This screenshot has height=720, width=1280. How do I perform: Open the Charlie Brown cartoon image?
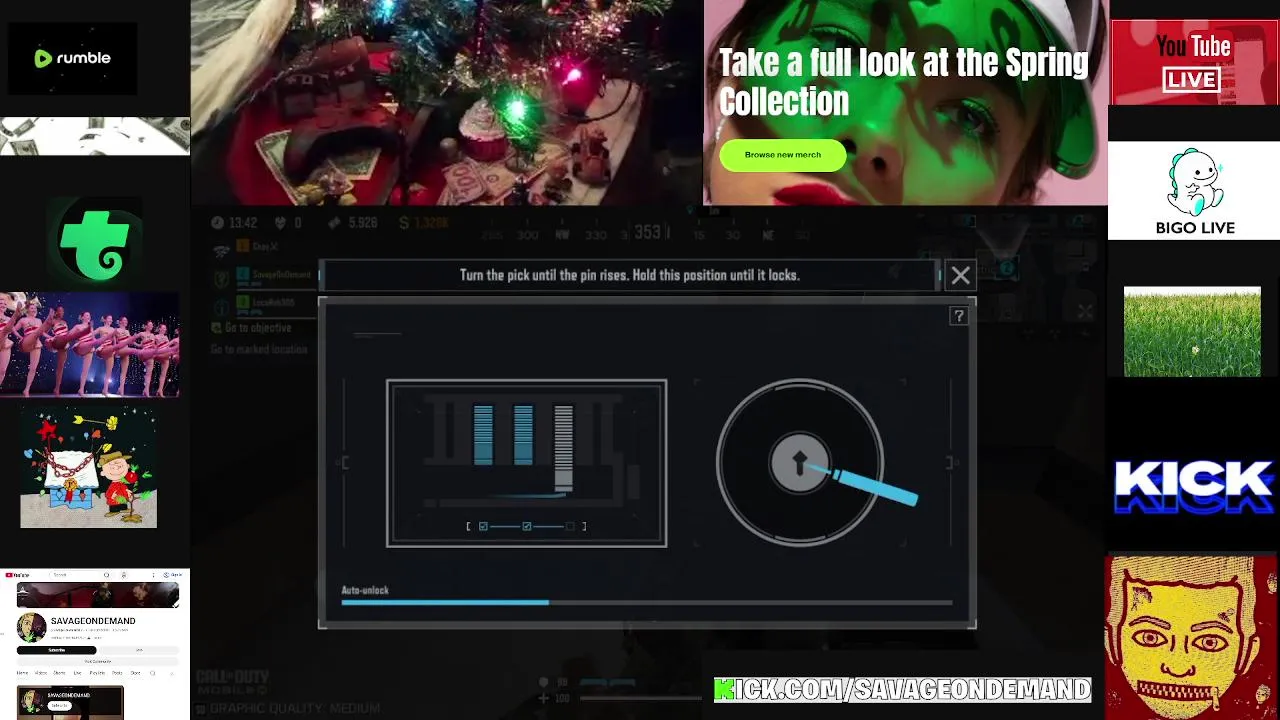tap(89, 468)
